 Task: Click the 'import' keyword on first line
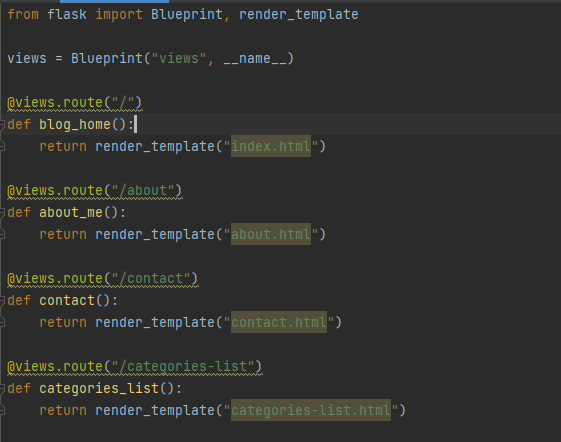[119, 15]
